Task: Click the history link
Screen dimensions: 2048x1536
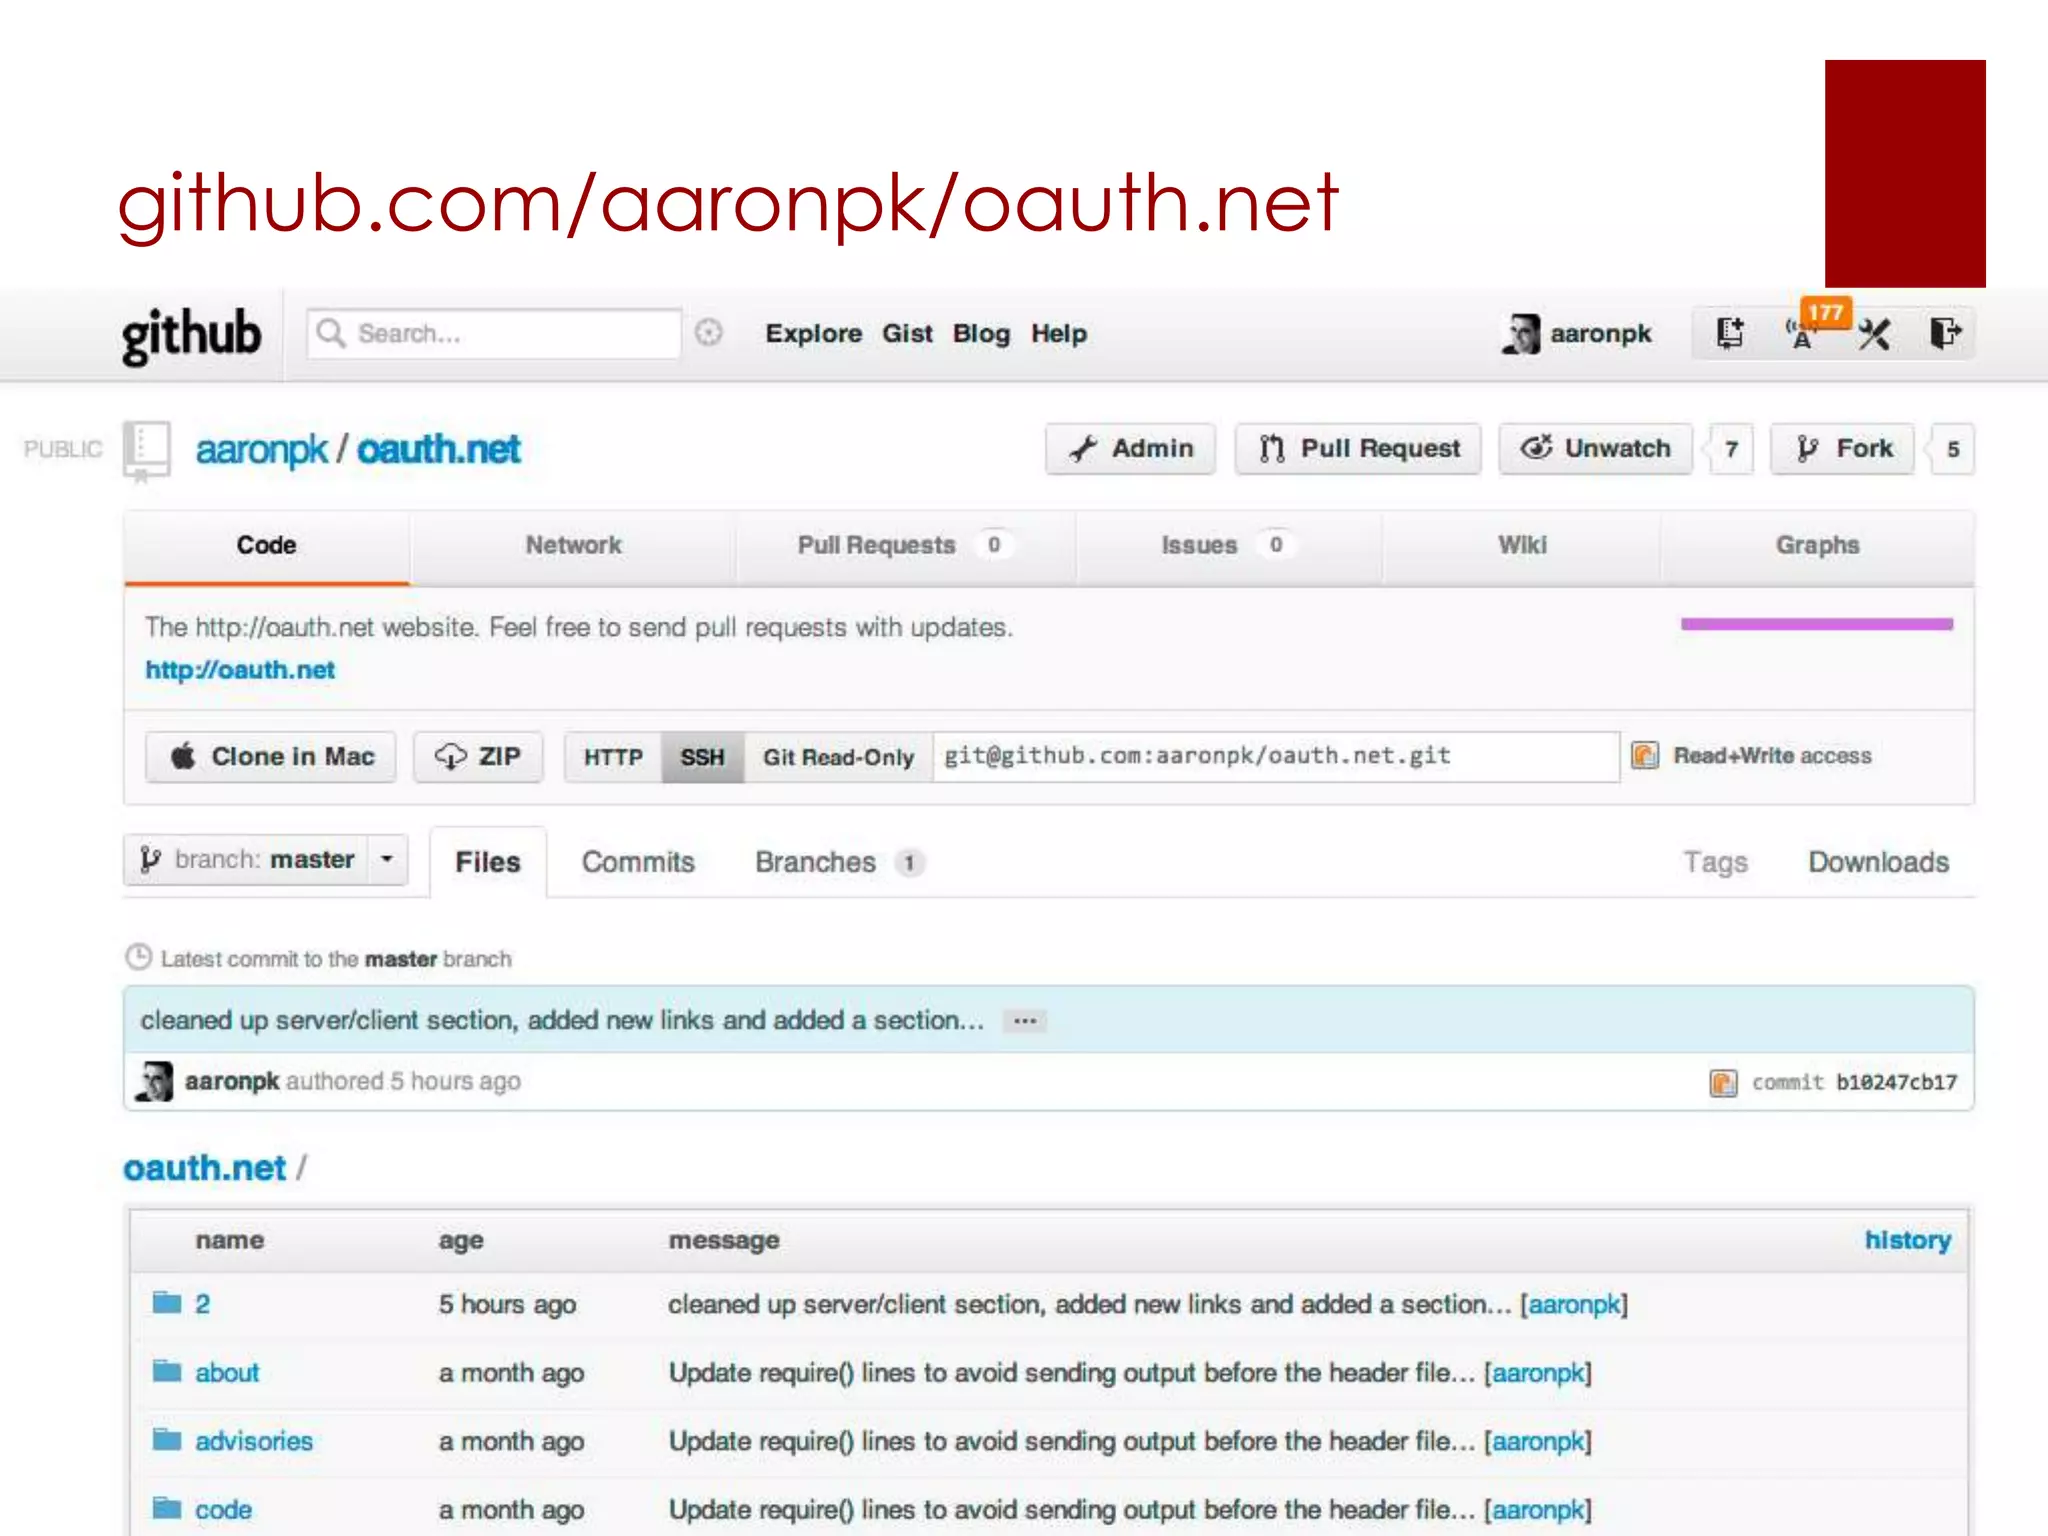Action: [x=1907, y=1240]
